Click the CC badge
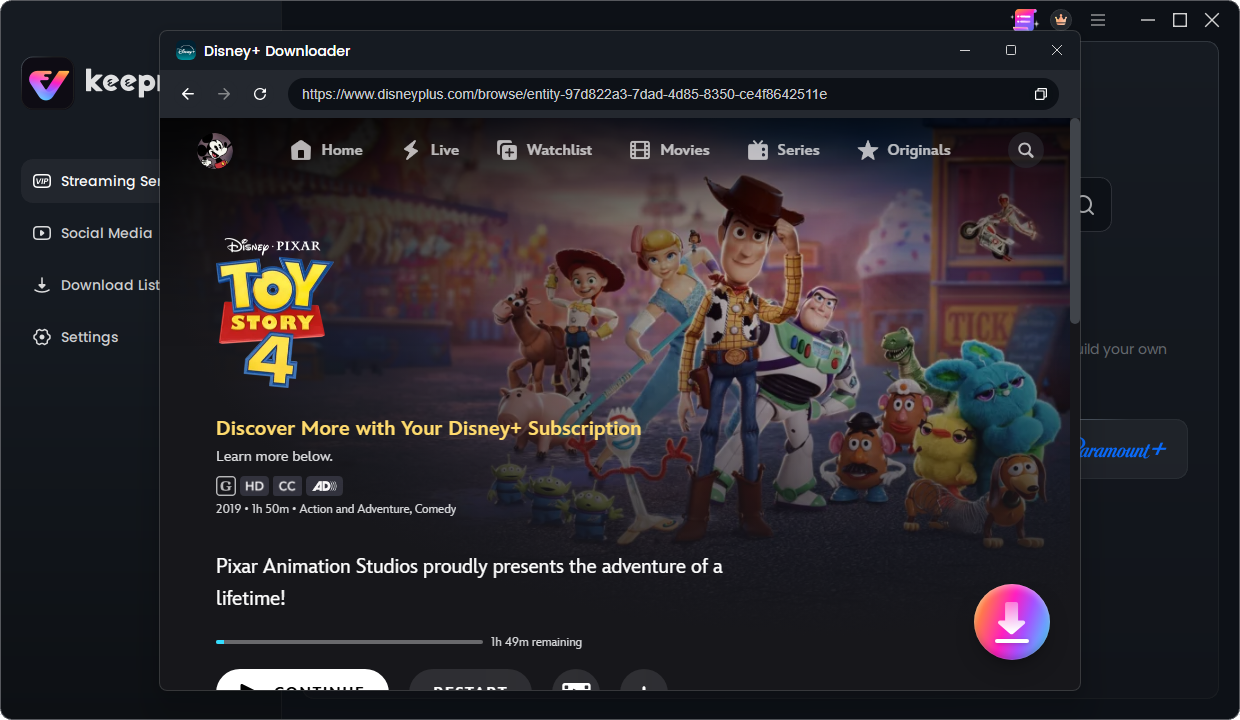 coord(287,486)
